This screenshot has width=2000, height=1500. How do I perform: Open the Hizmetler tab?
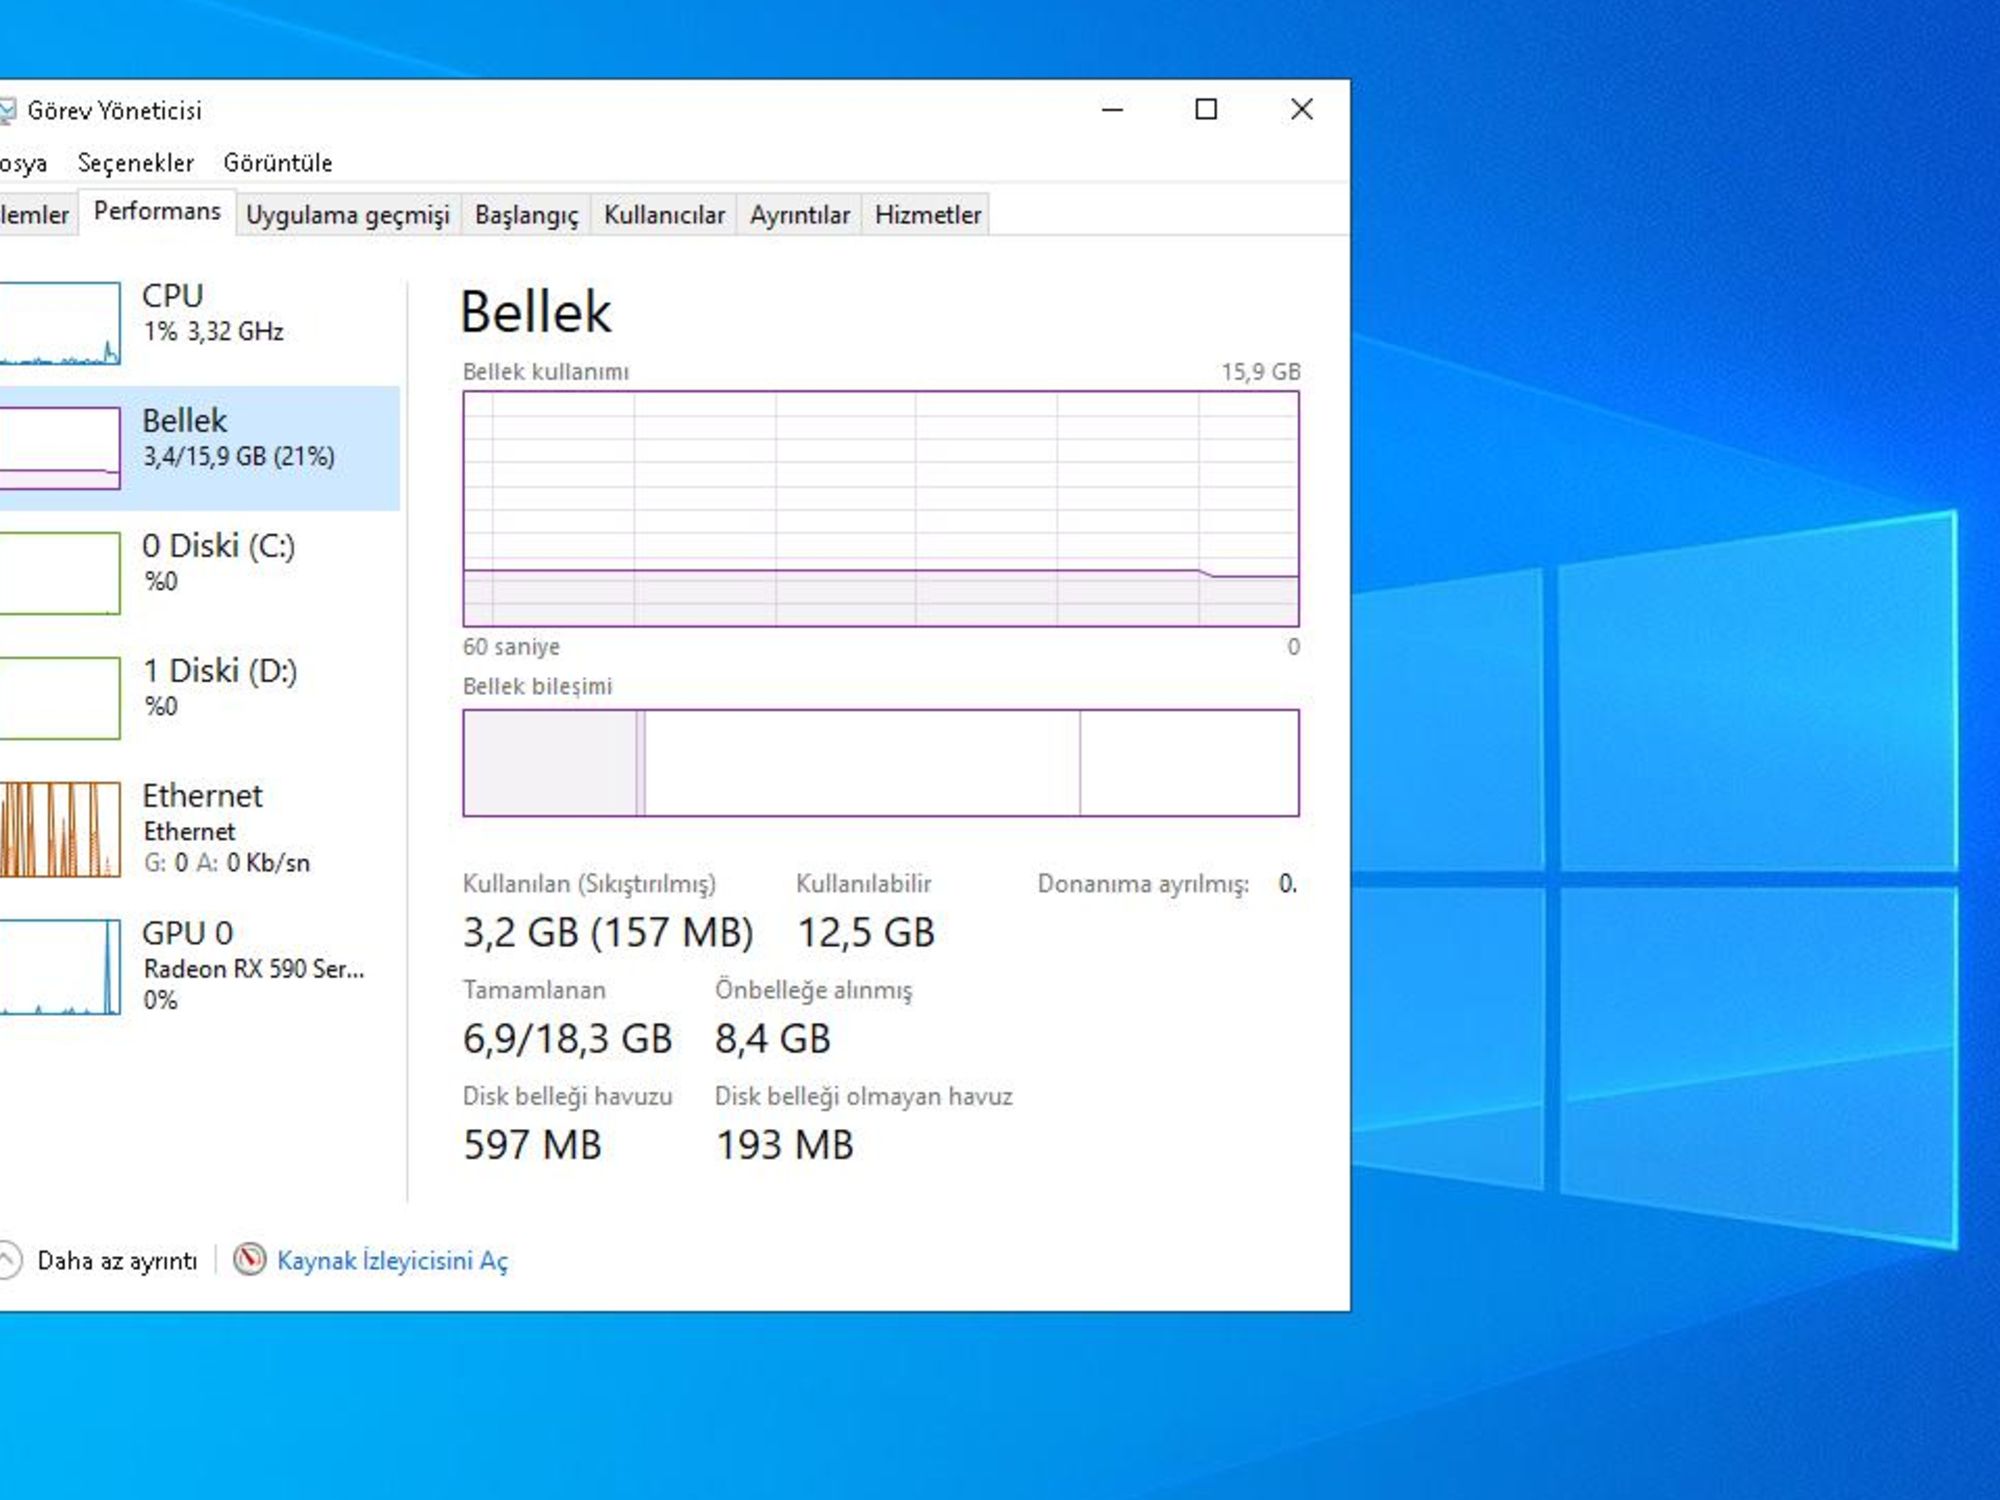tap(927, 215)
